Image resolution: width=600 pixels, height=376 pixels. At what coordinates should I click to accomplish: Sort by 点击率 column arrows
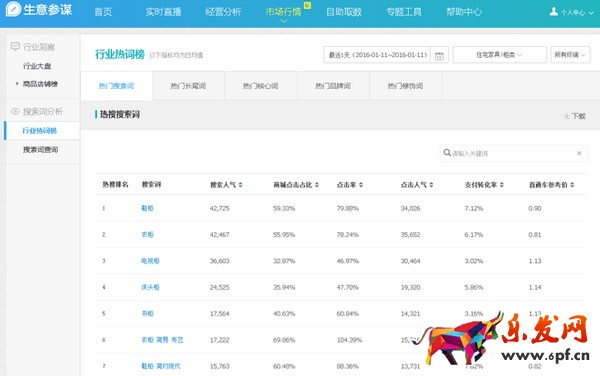click(x=361, y=185)
